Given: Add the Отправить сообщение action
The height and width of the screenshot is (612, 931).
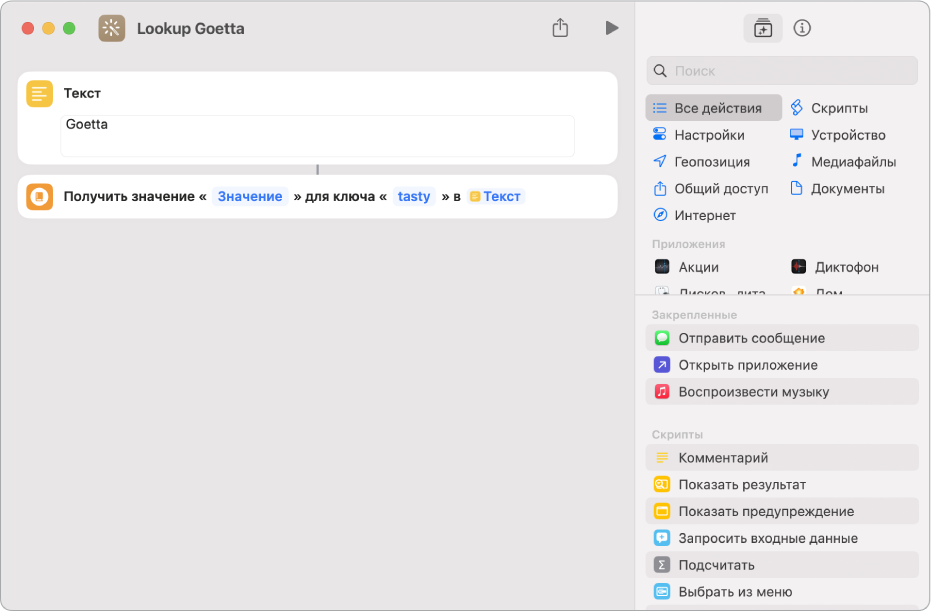Looking at the screenshot, I should point(782,338).
